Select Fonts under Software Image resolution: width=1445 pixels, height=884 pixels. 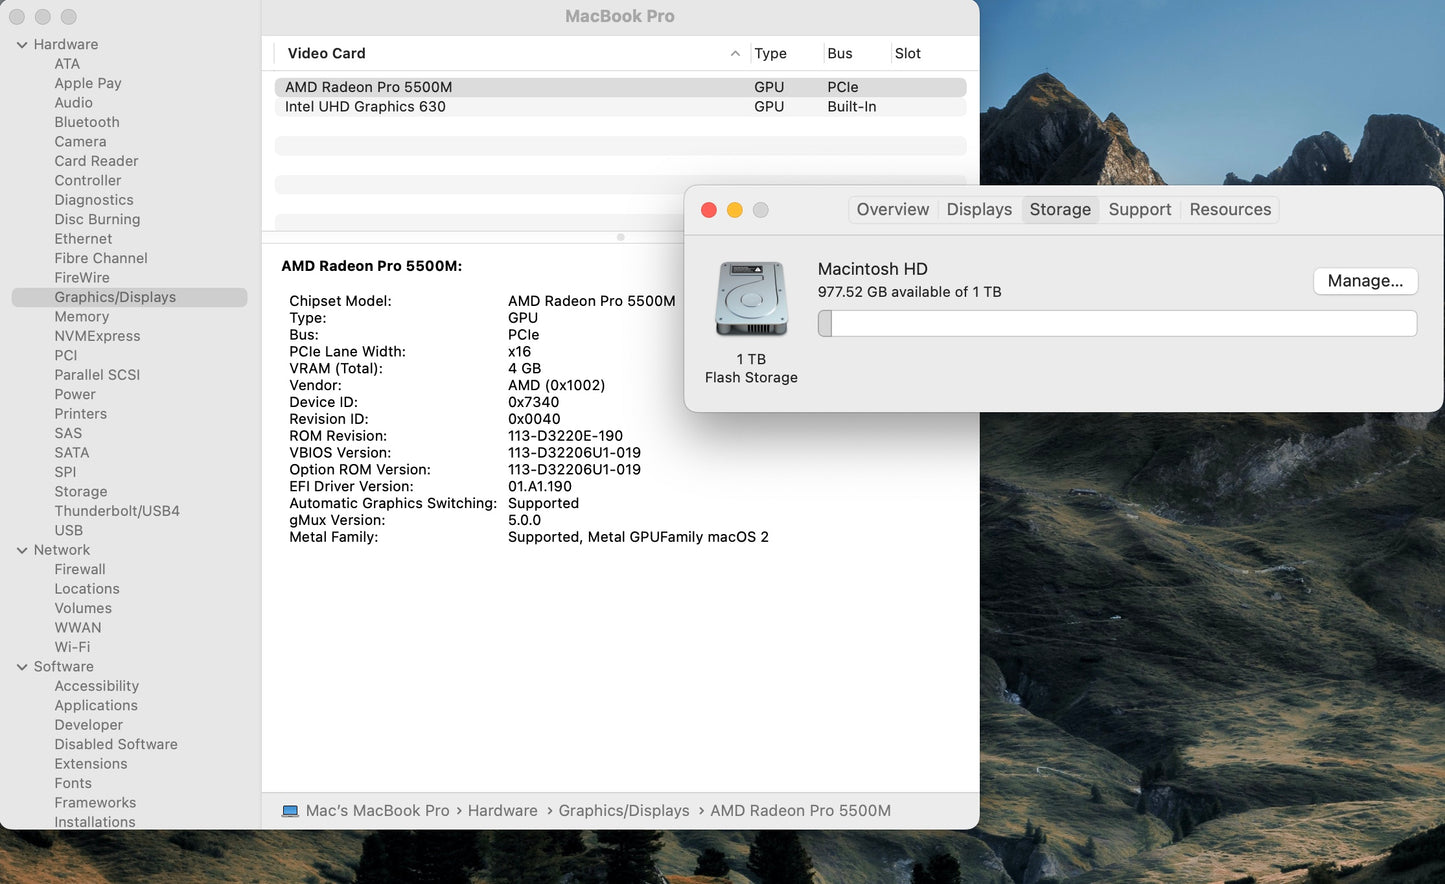point(73,784)
